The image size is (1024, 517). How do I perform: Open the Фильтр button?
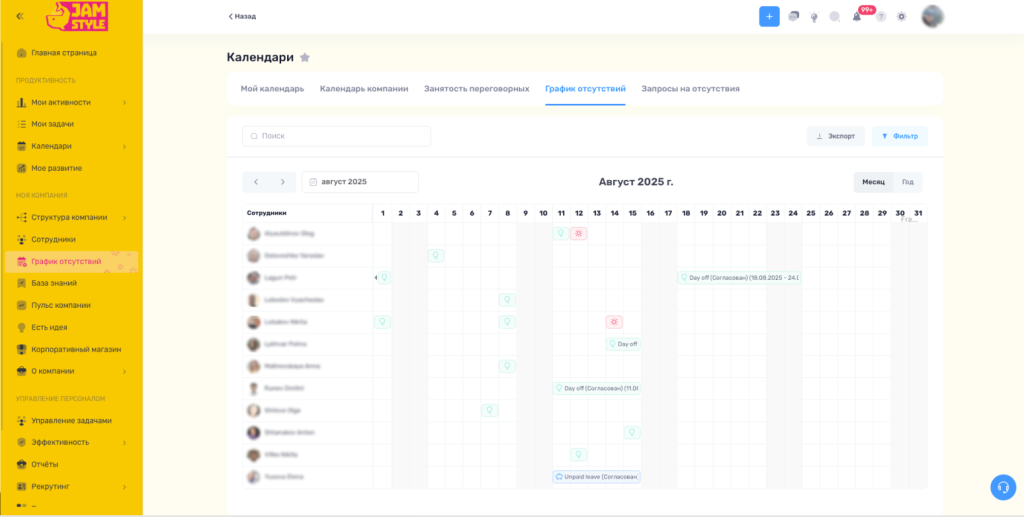tap(899, 136)
